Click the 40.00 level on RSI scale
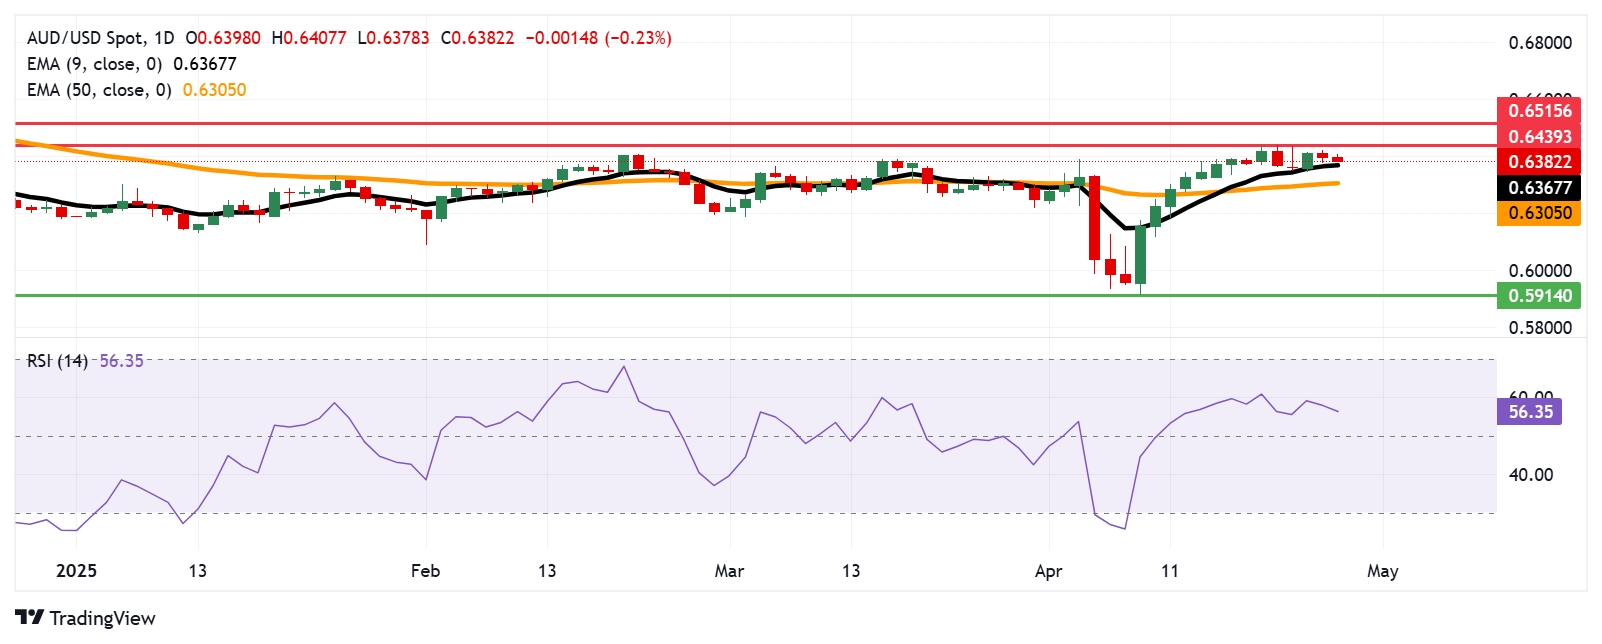1602x644 pixels. [1530, 475]
